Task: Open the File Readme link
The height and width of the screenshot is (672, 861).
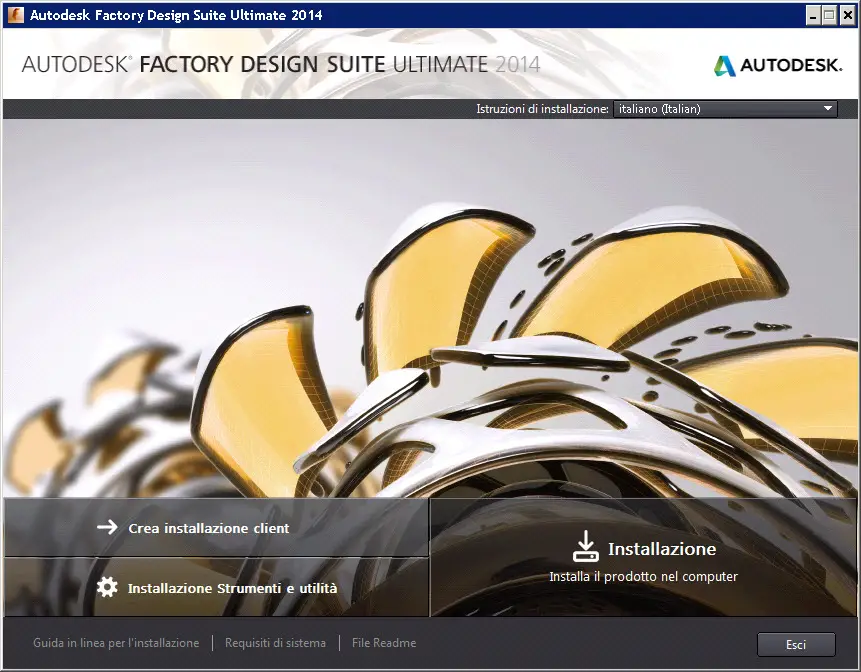Action: pos(384,643)
